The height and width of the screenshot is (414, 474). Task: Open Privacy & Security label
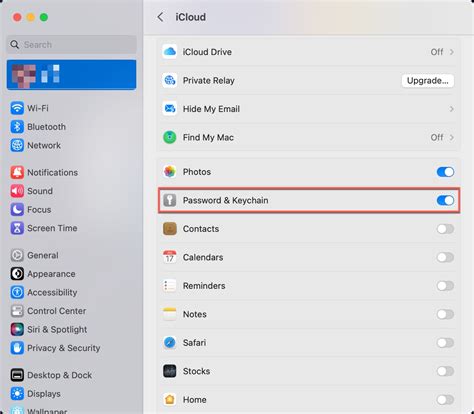point(64,348)
